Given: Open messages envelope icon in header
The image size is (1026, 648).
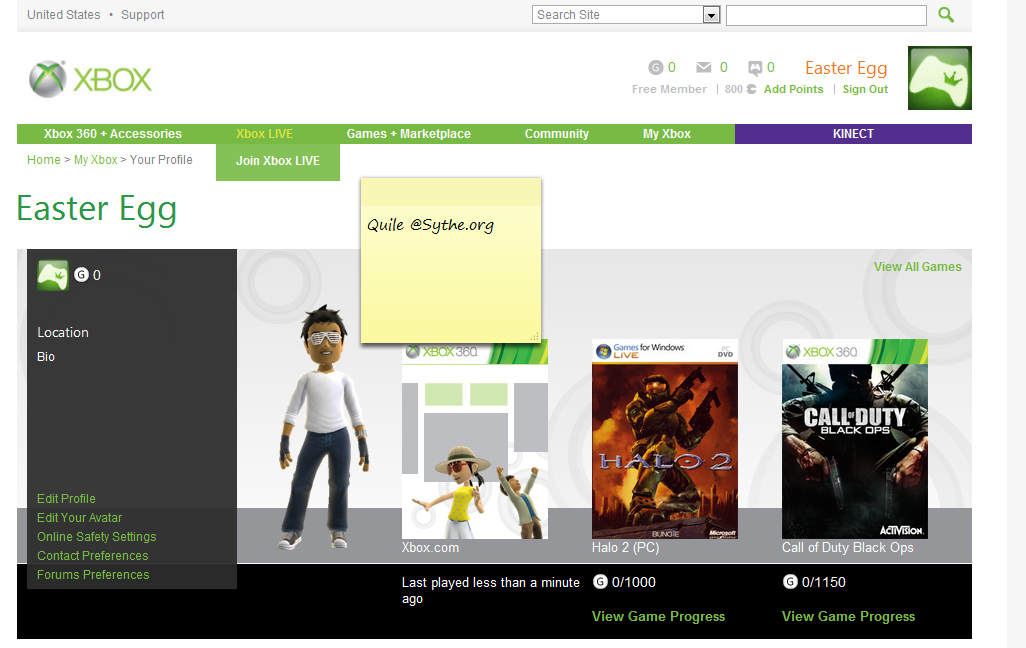Looking at the screenshot, I should tap(703, 67).
